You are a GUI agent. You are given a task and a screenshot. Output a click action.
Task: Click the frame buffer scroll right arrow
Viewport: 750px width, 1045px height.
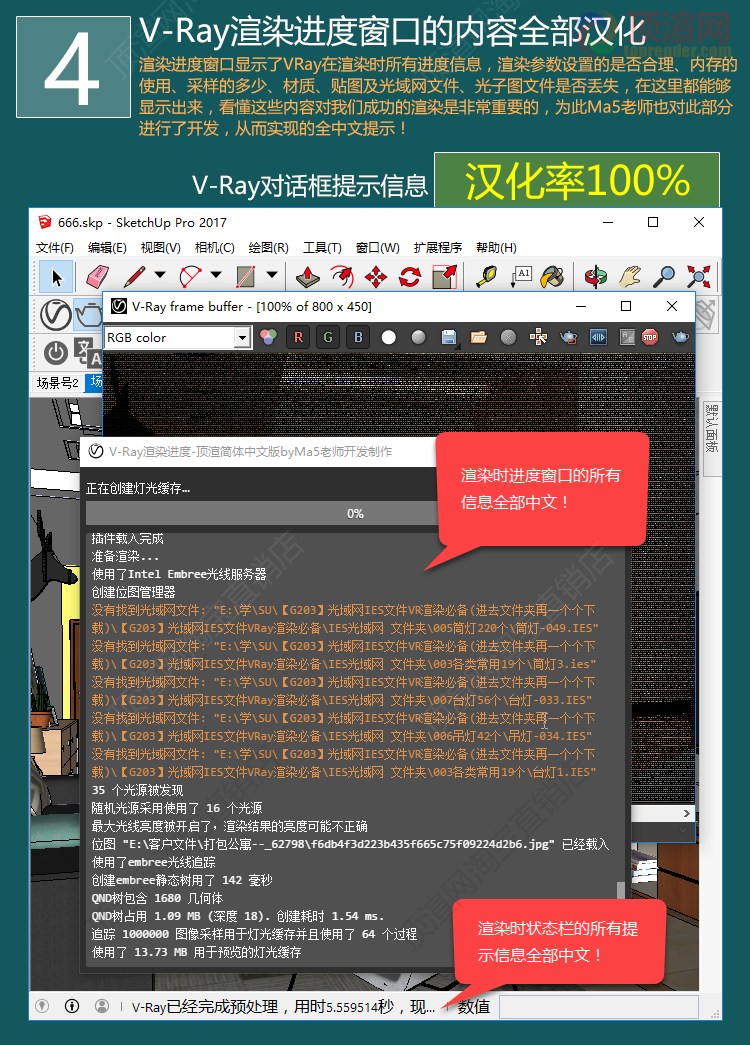tap(687, 813)
